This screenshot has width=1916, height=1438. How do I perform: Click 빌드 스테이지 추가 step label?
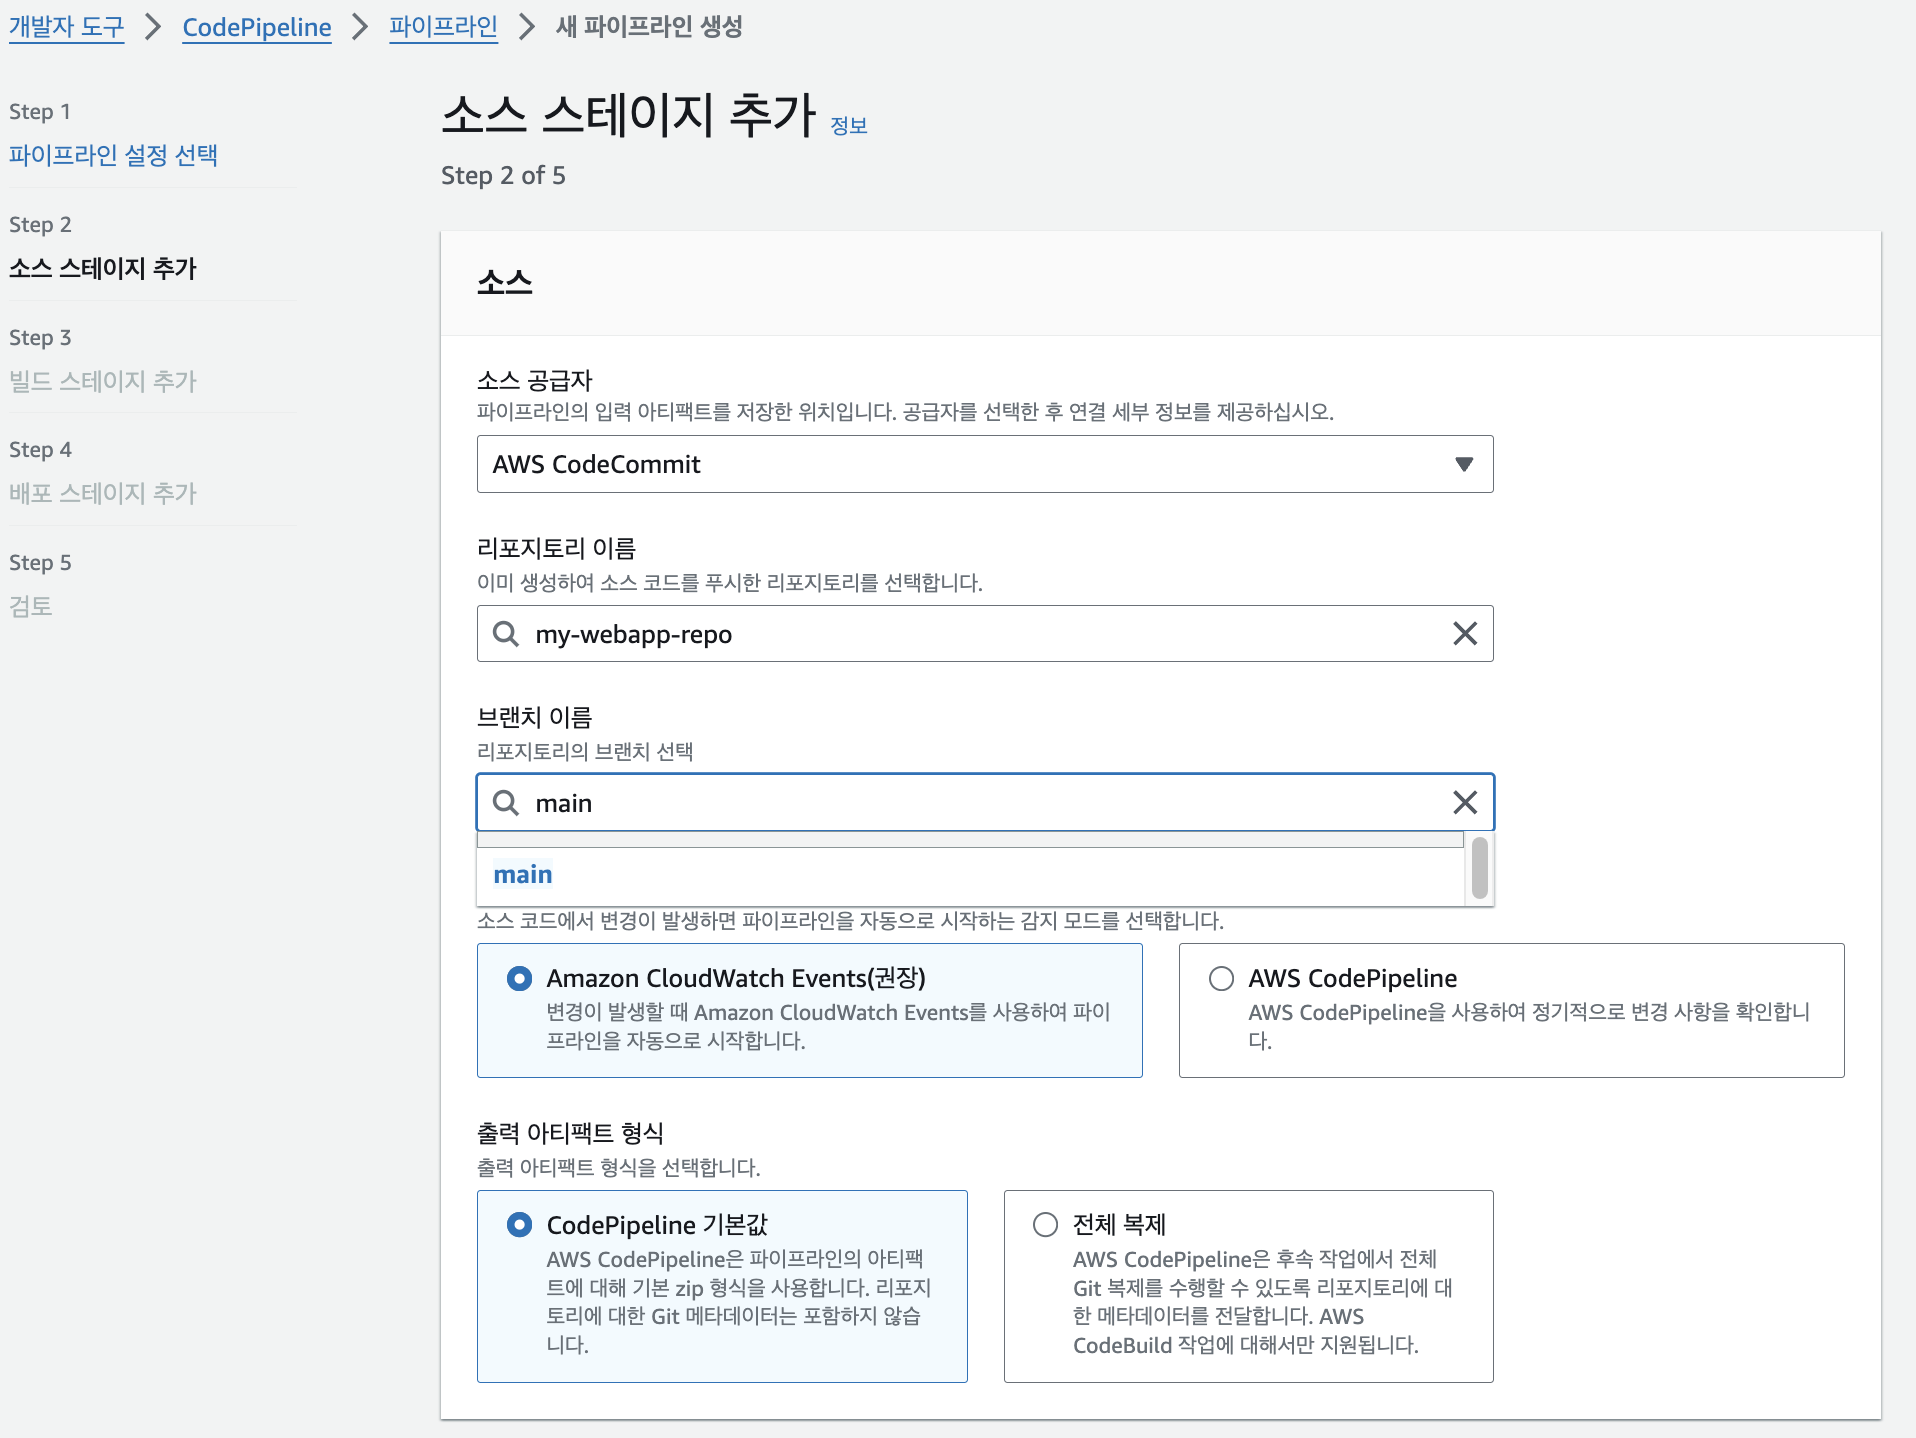[x=103, y=381]
